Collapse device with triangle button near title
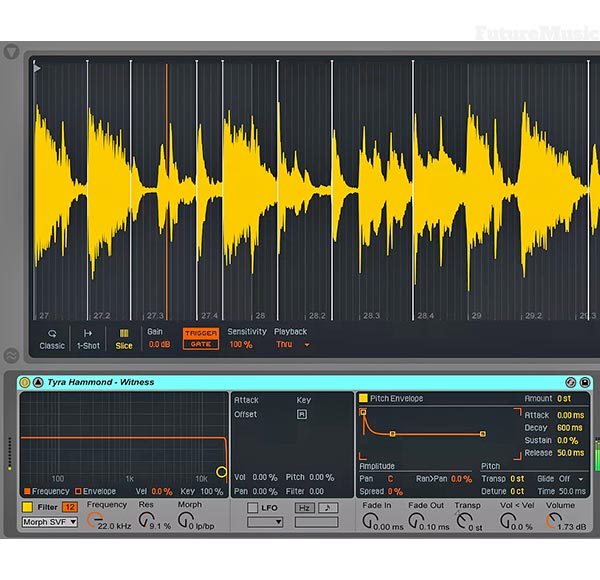This screenshot has width=600, height=580. pos(38,382)
